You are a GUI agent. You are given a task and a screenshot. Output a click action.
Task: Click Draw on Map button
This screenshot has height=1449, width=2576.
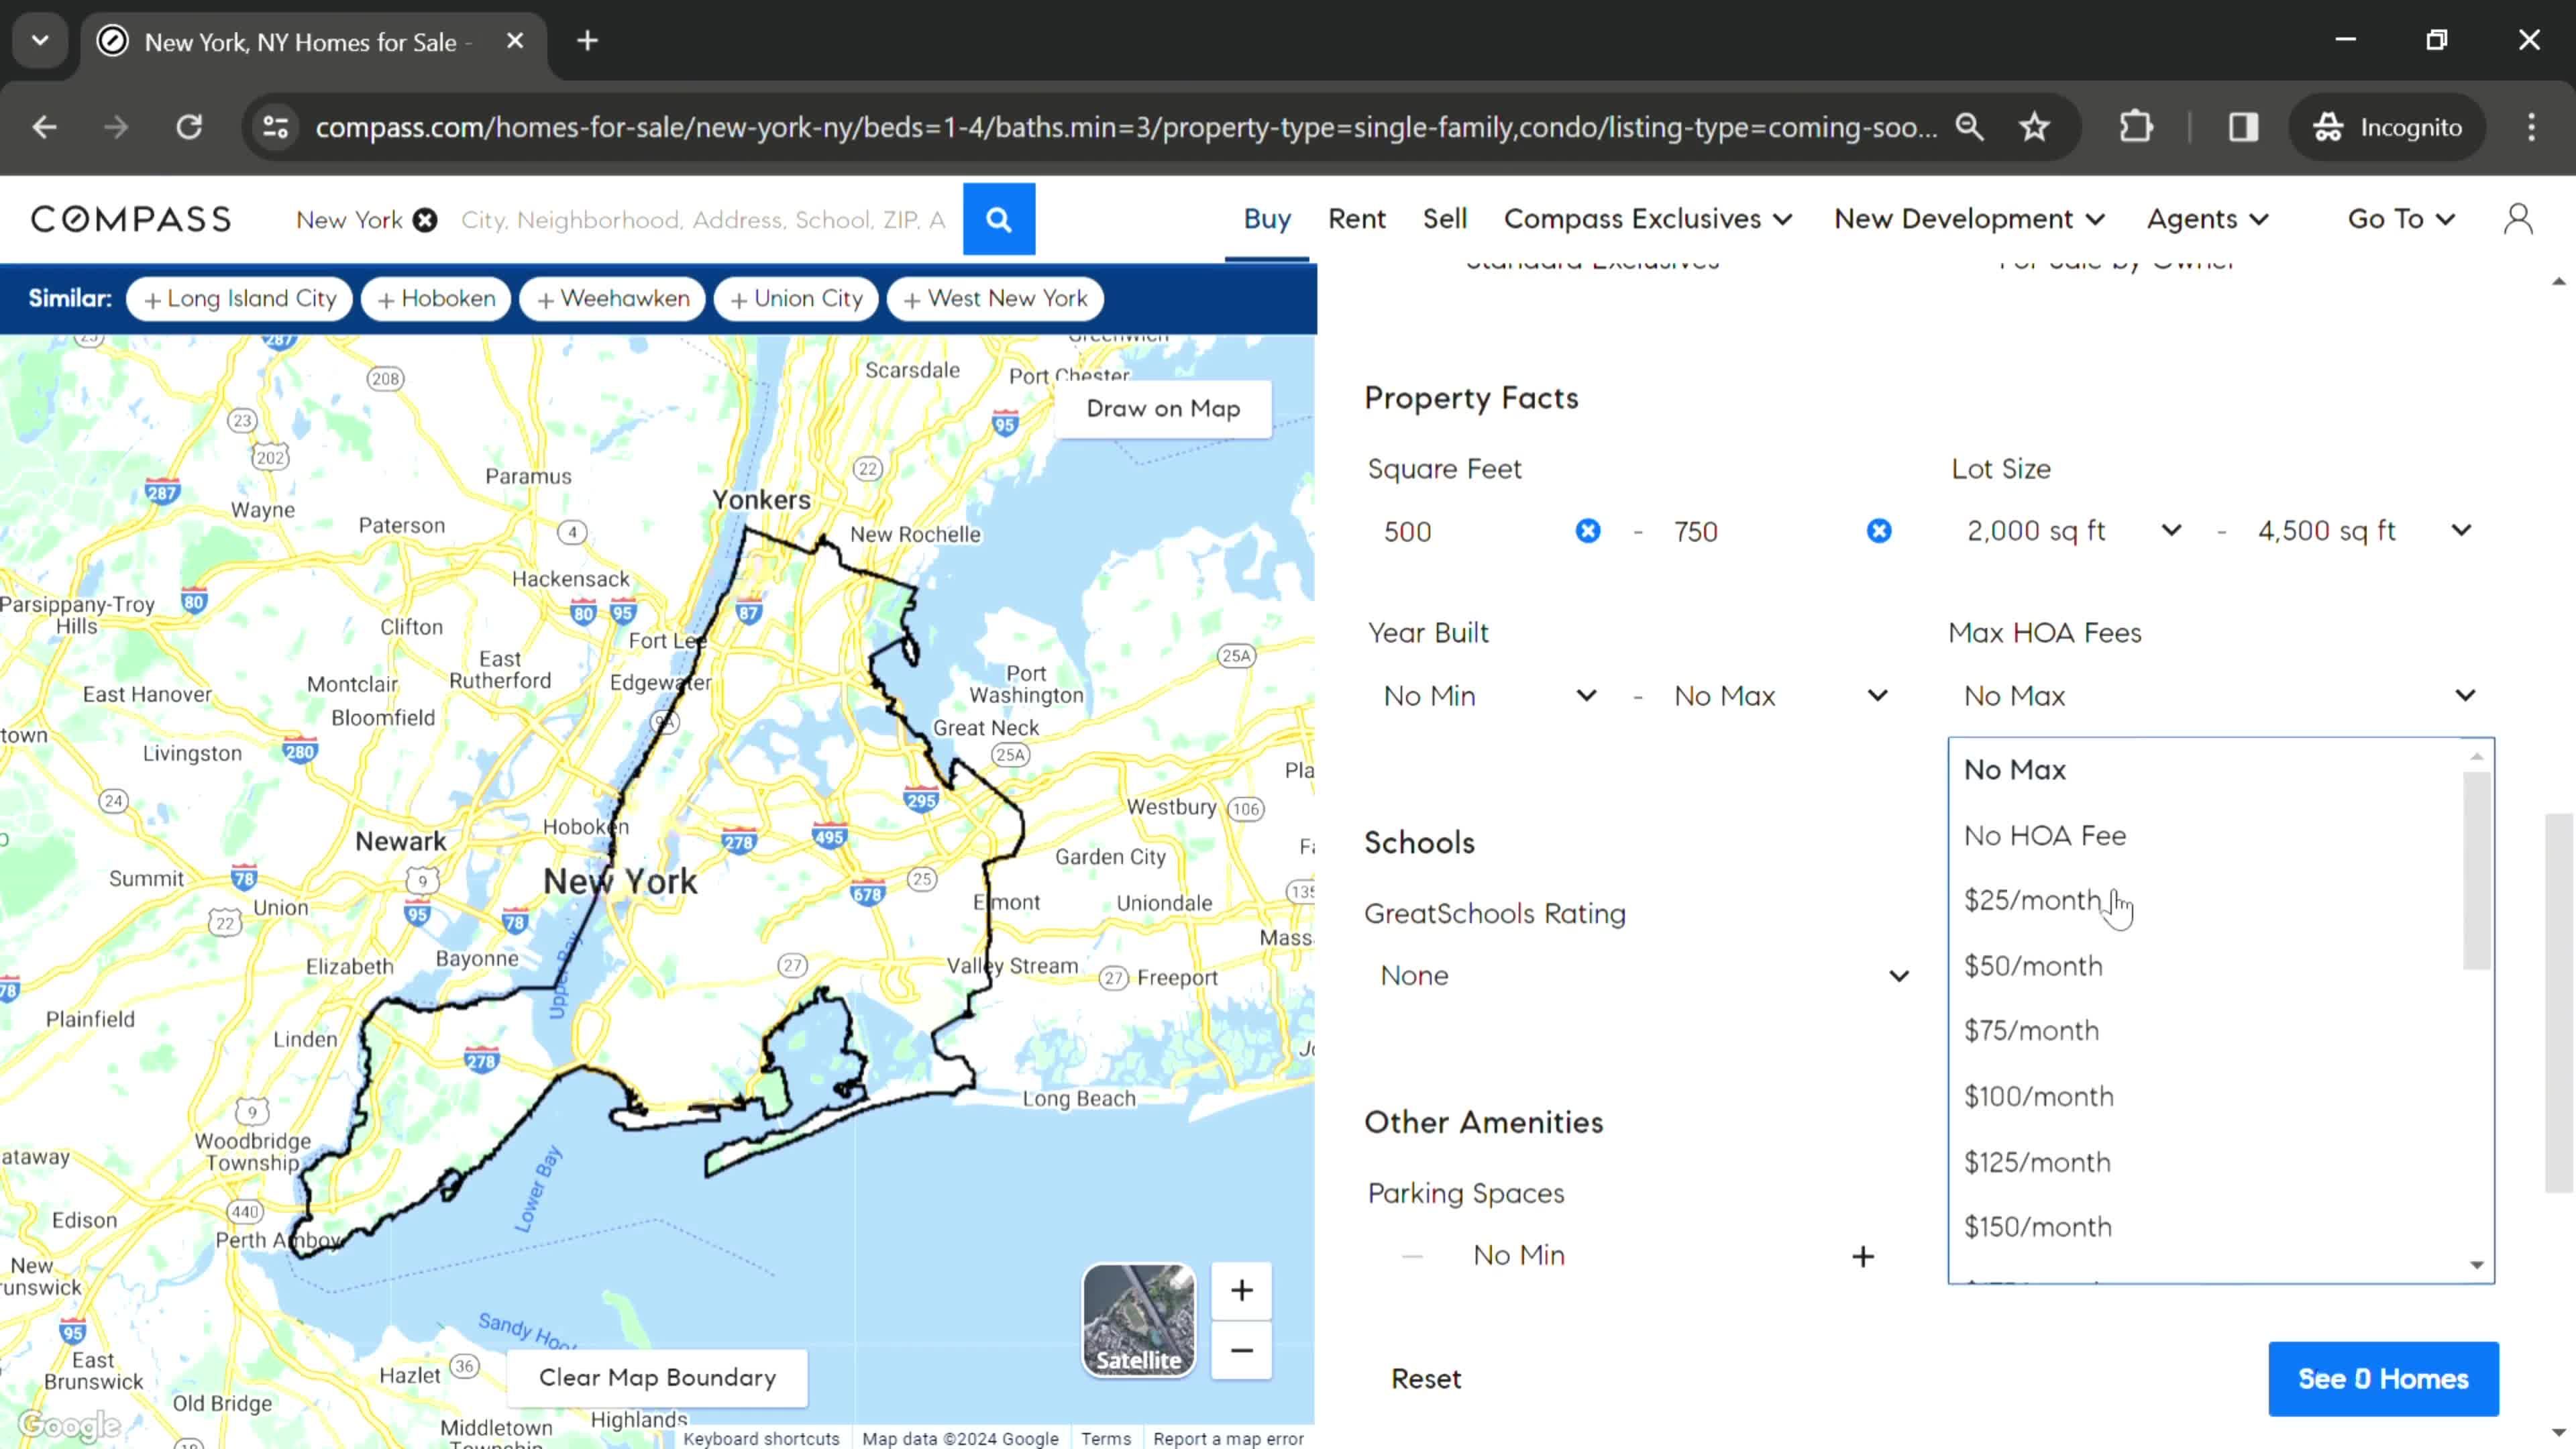1163,408
